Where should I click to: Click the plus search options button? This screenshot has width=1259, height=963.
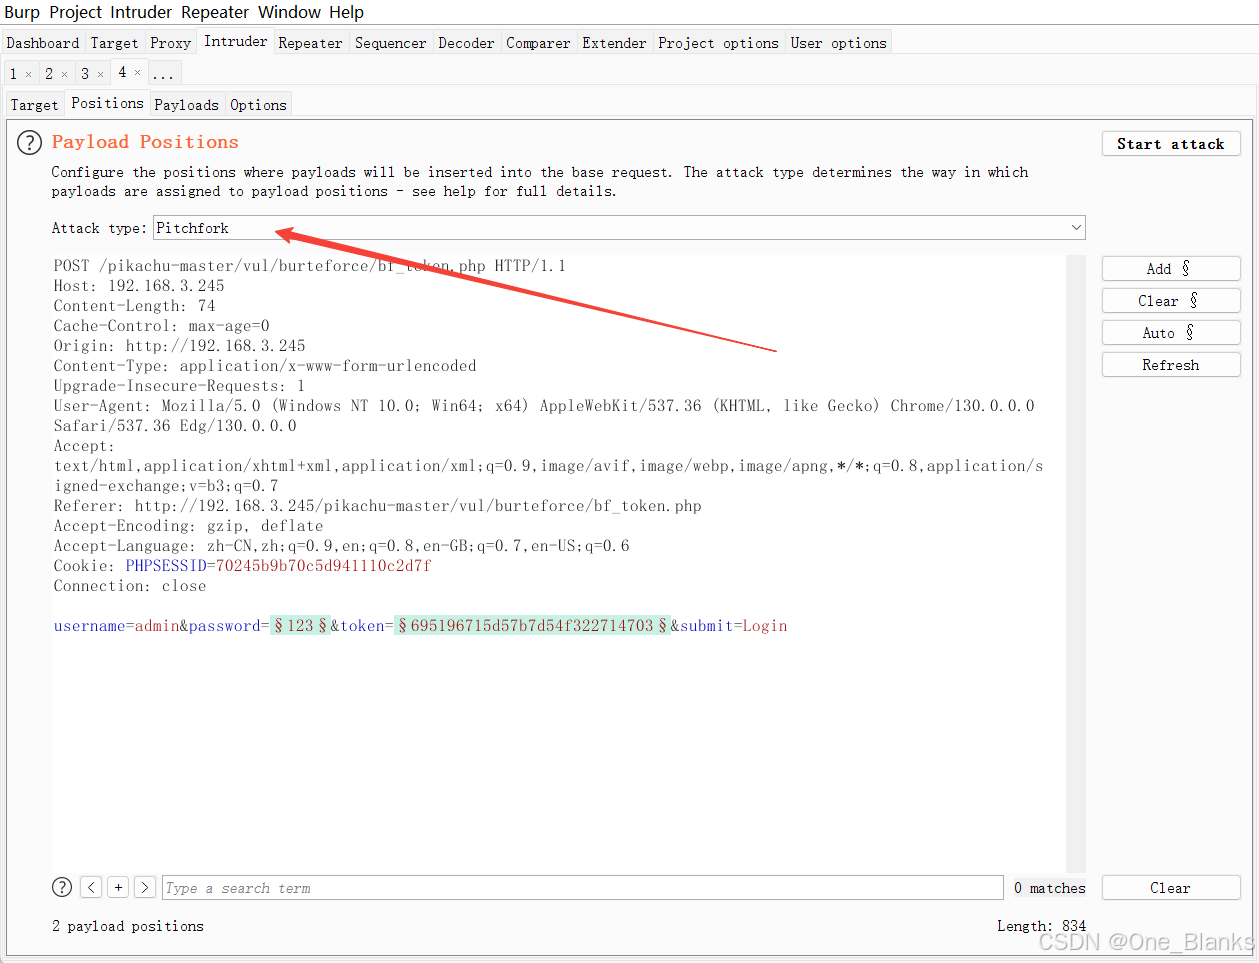click(x=118, y=887)
